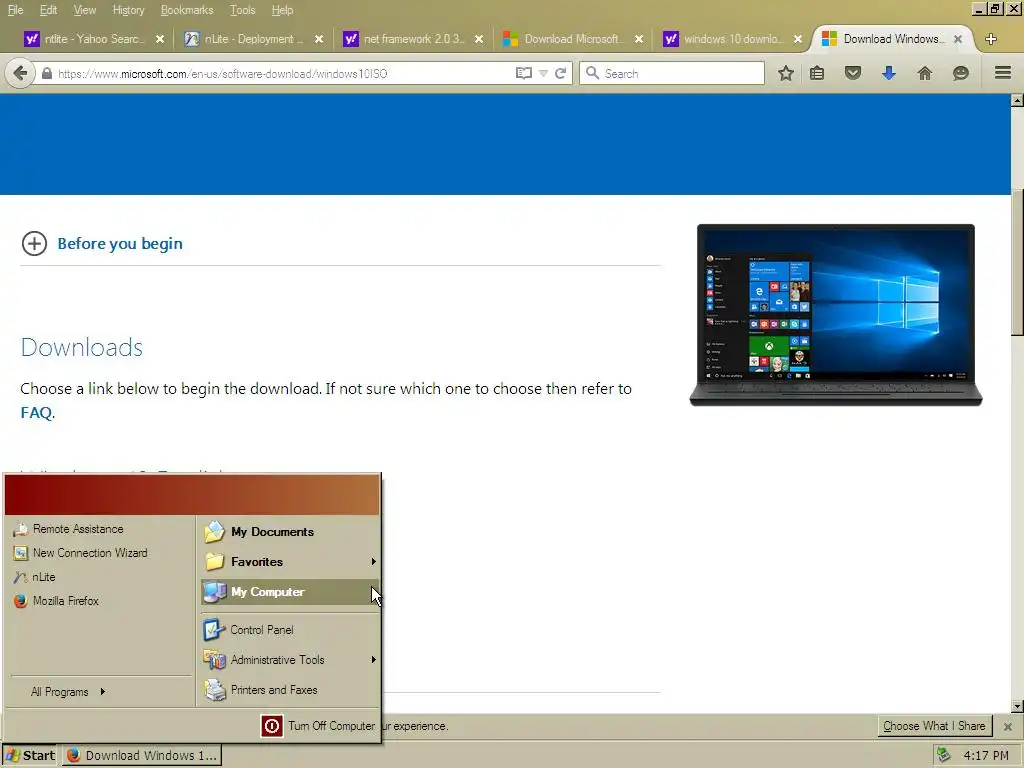Viewport: 1024px width, 768px height.
Task: Click the Hello chat smiley icon
Action: point(961,73)
